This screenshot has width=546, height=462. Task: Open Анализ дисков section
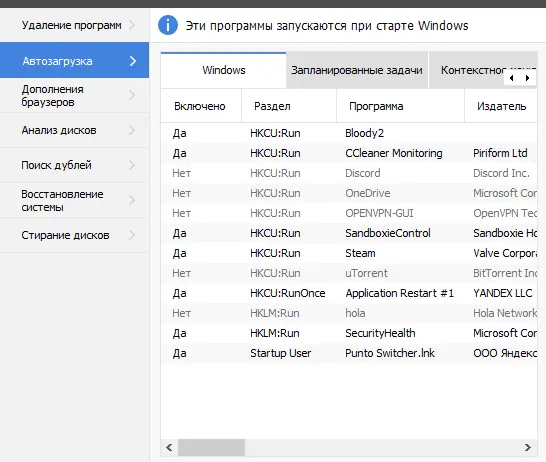point(75,130)
